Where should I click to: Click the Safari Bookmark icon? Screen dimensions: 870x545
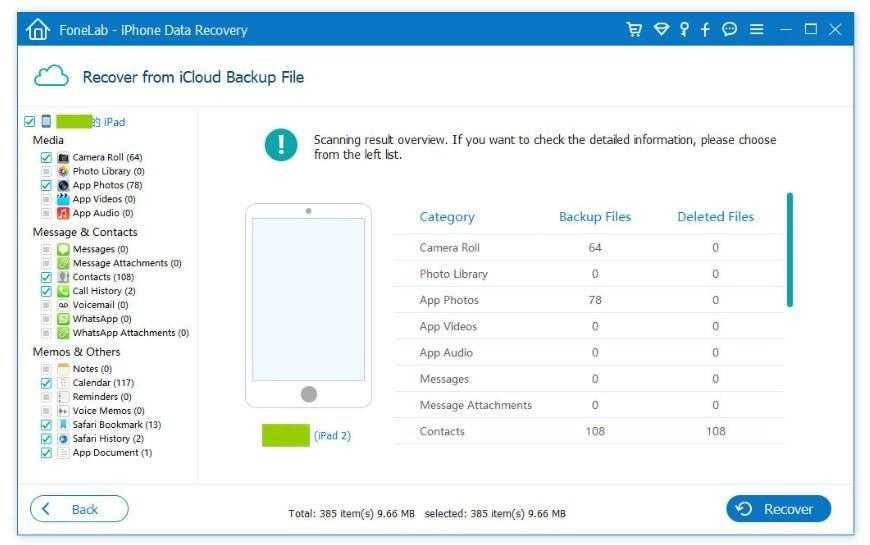(x=63, y=425)
